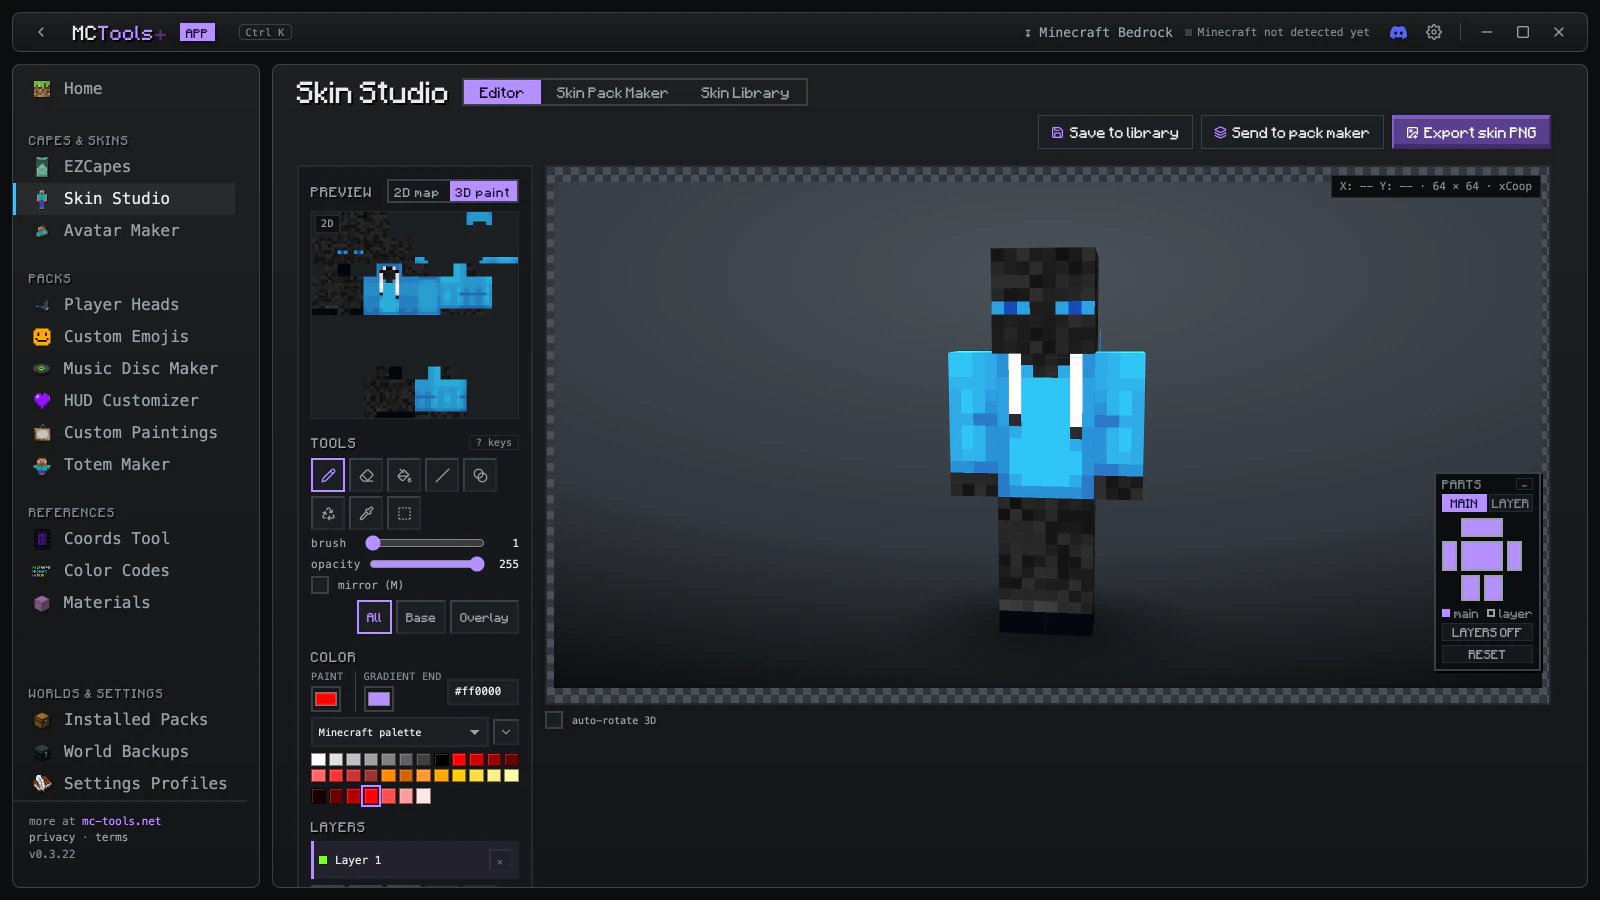Select the Eyedropper color picker tool
This screenshot has height=900, width=1600.
(366, 513)
